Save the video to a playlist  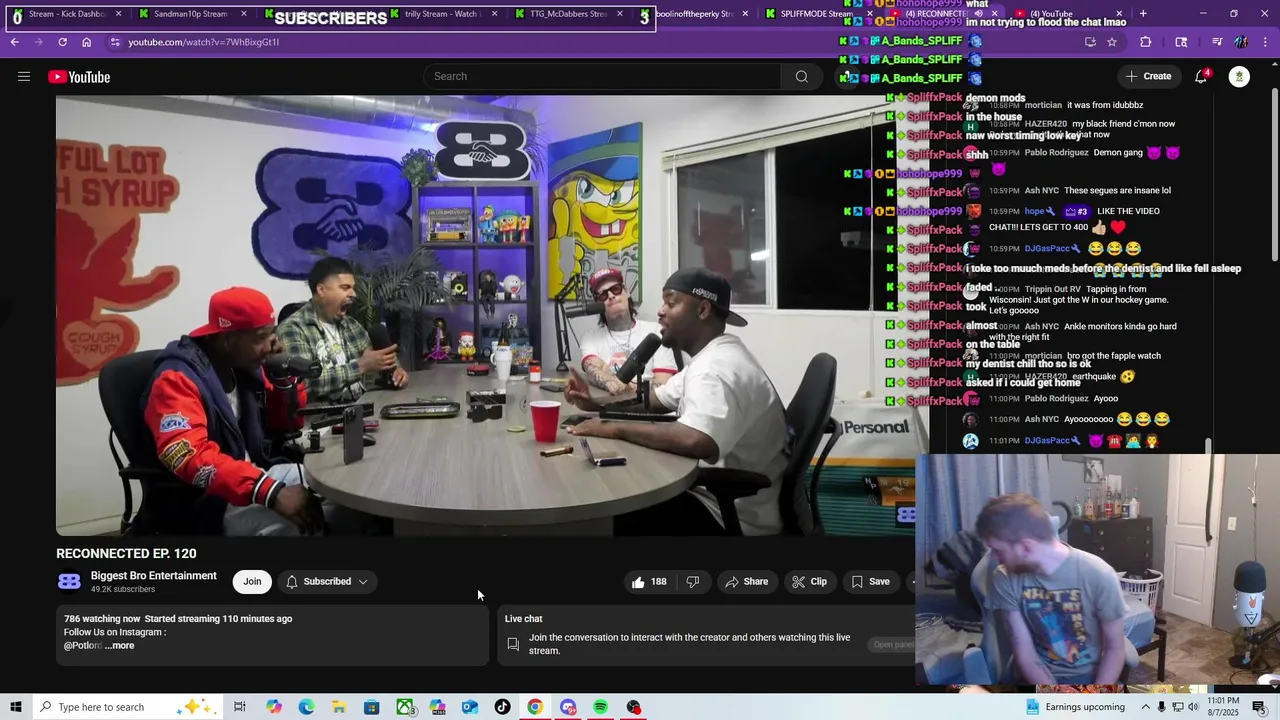pos(870,582)
